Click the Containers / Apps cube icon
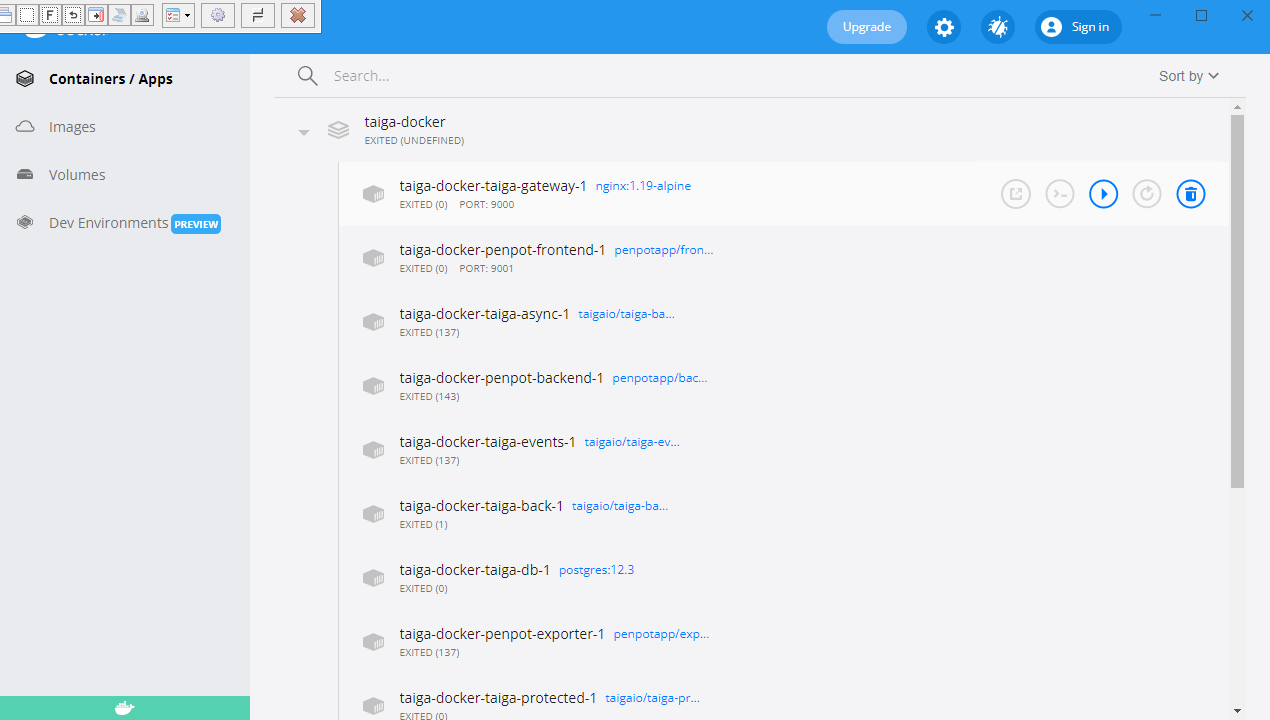Screen dimensions: 1270x720 26,79
